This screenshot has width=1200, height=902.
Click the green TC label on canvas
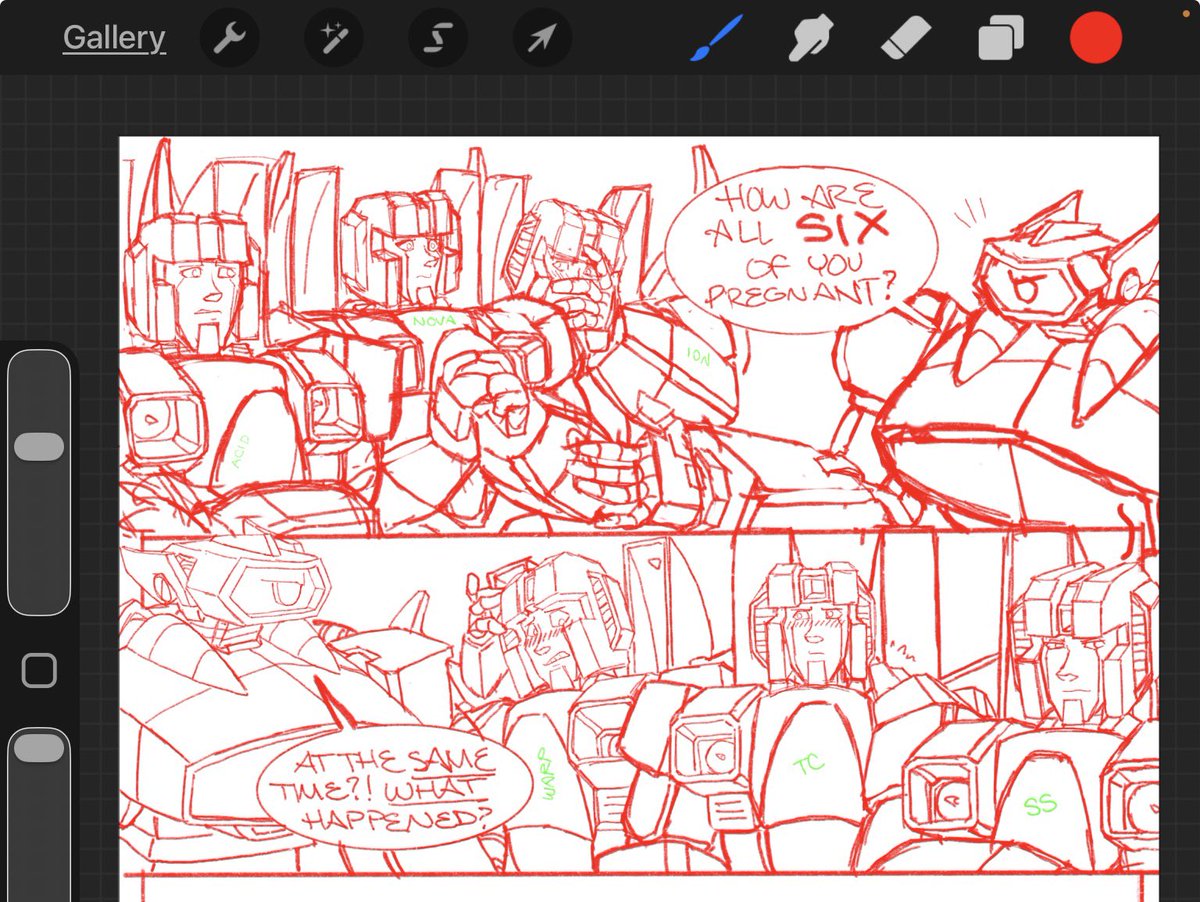pyautogui.click(x=808, y=764)
